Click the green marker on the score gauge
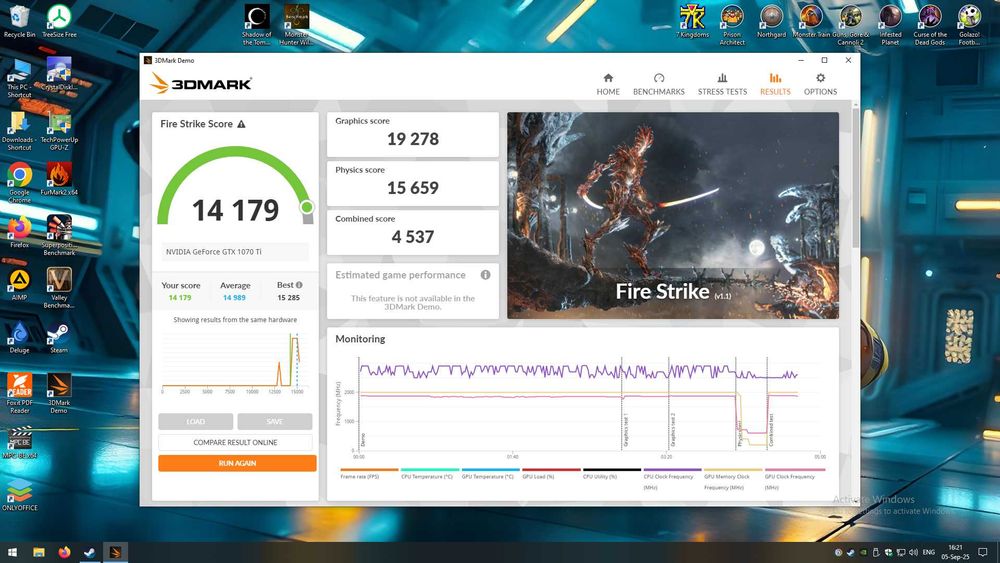This screenshot has height=563, width=1000. tap(307, 207)
